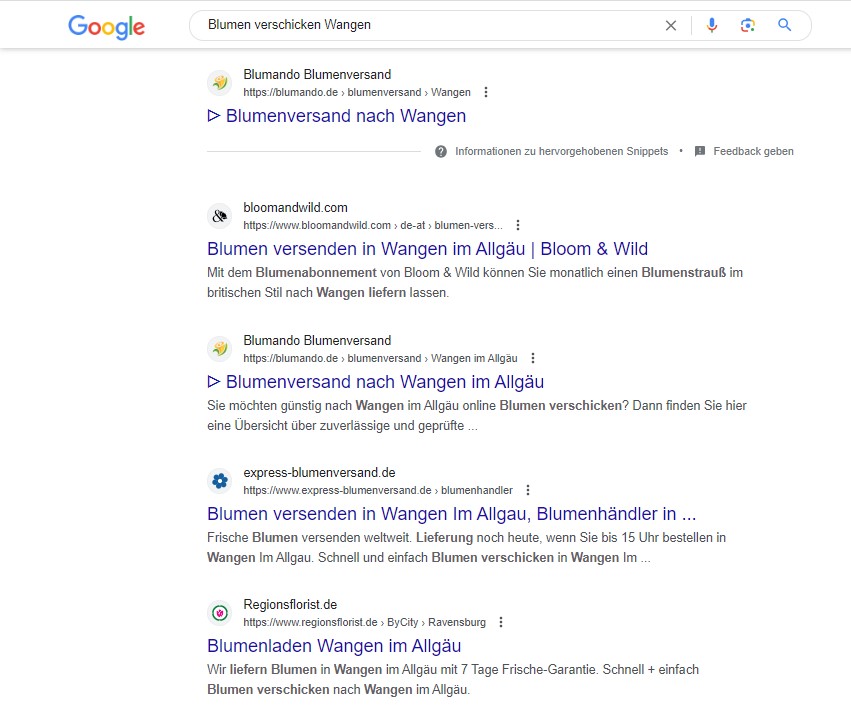This screenshot has height=727, width=851.
Task: Open the three-dot menu on the Blumando Allgäu result
Action: (x=532, y=358)
